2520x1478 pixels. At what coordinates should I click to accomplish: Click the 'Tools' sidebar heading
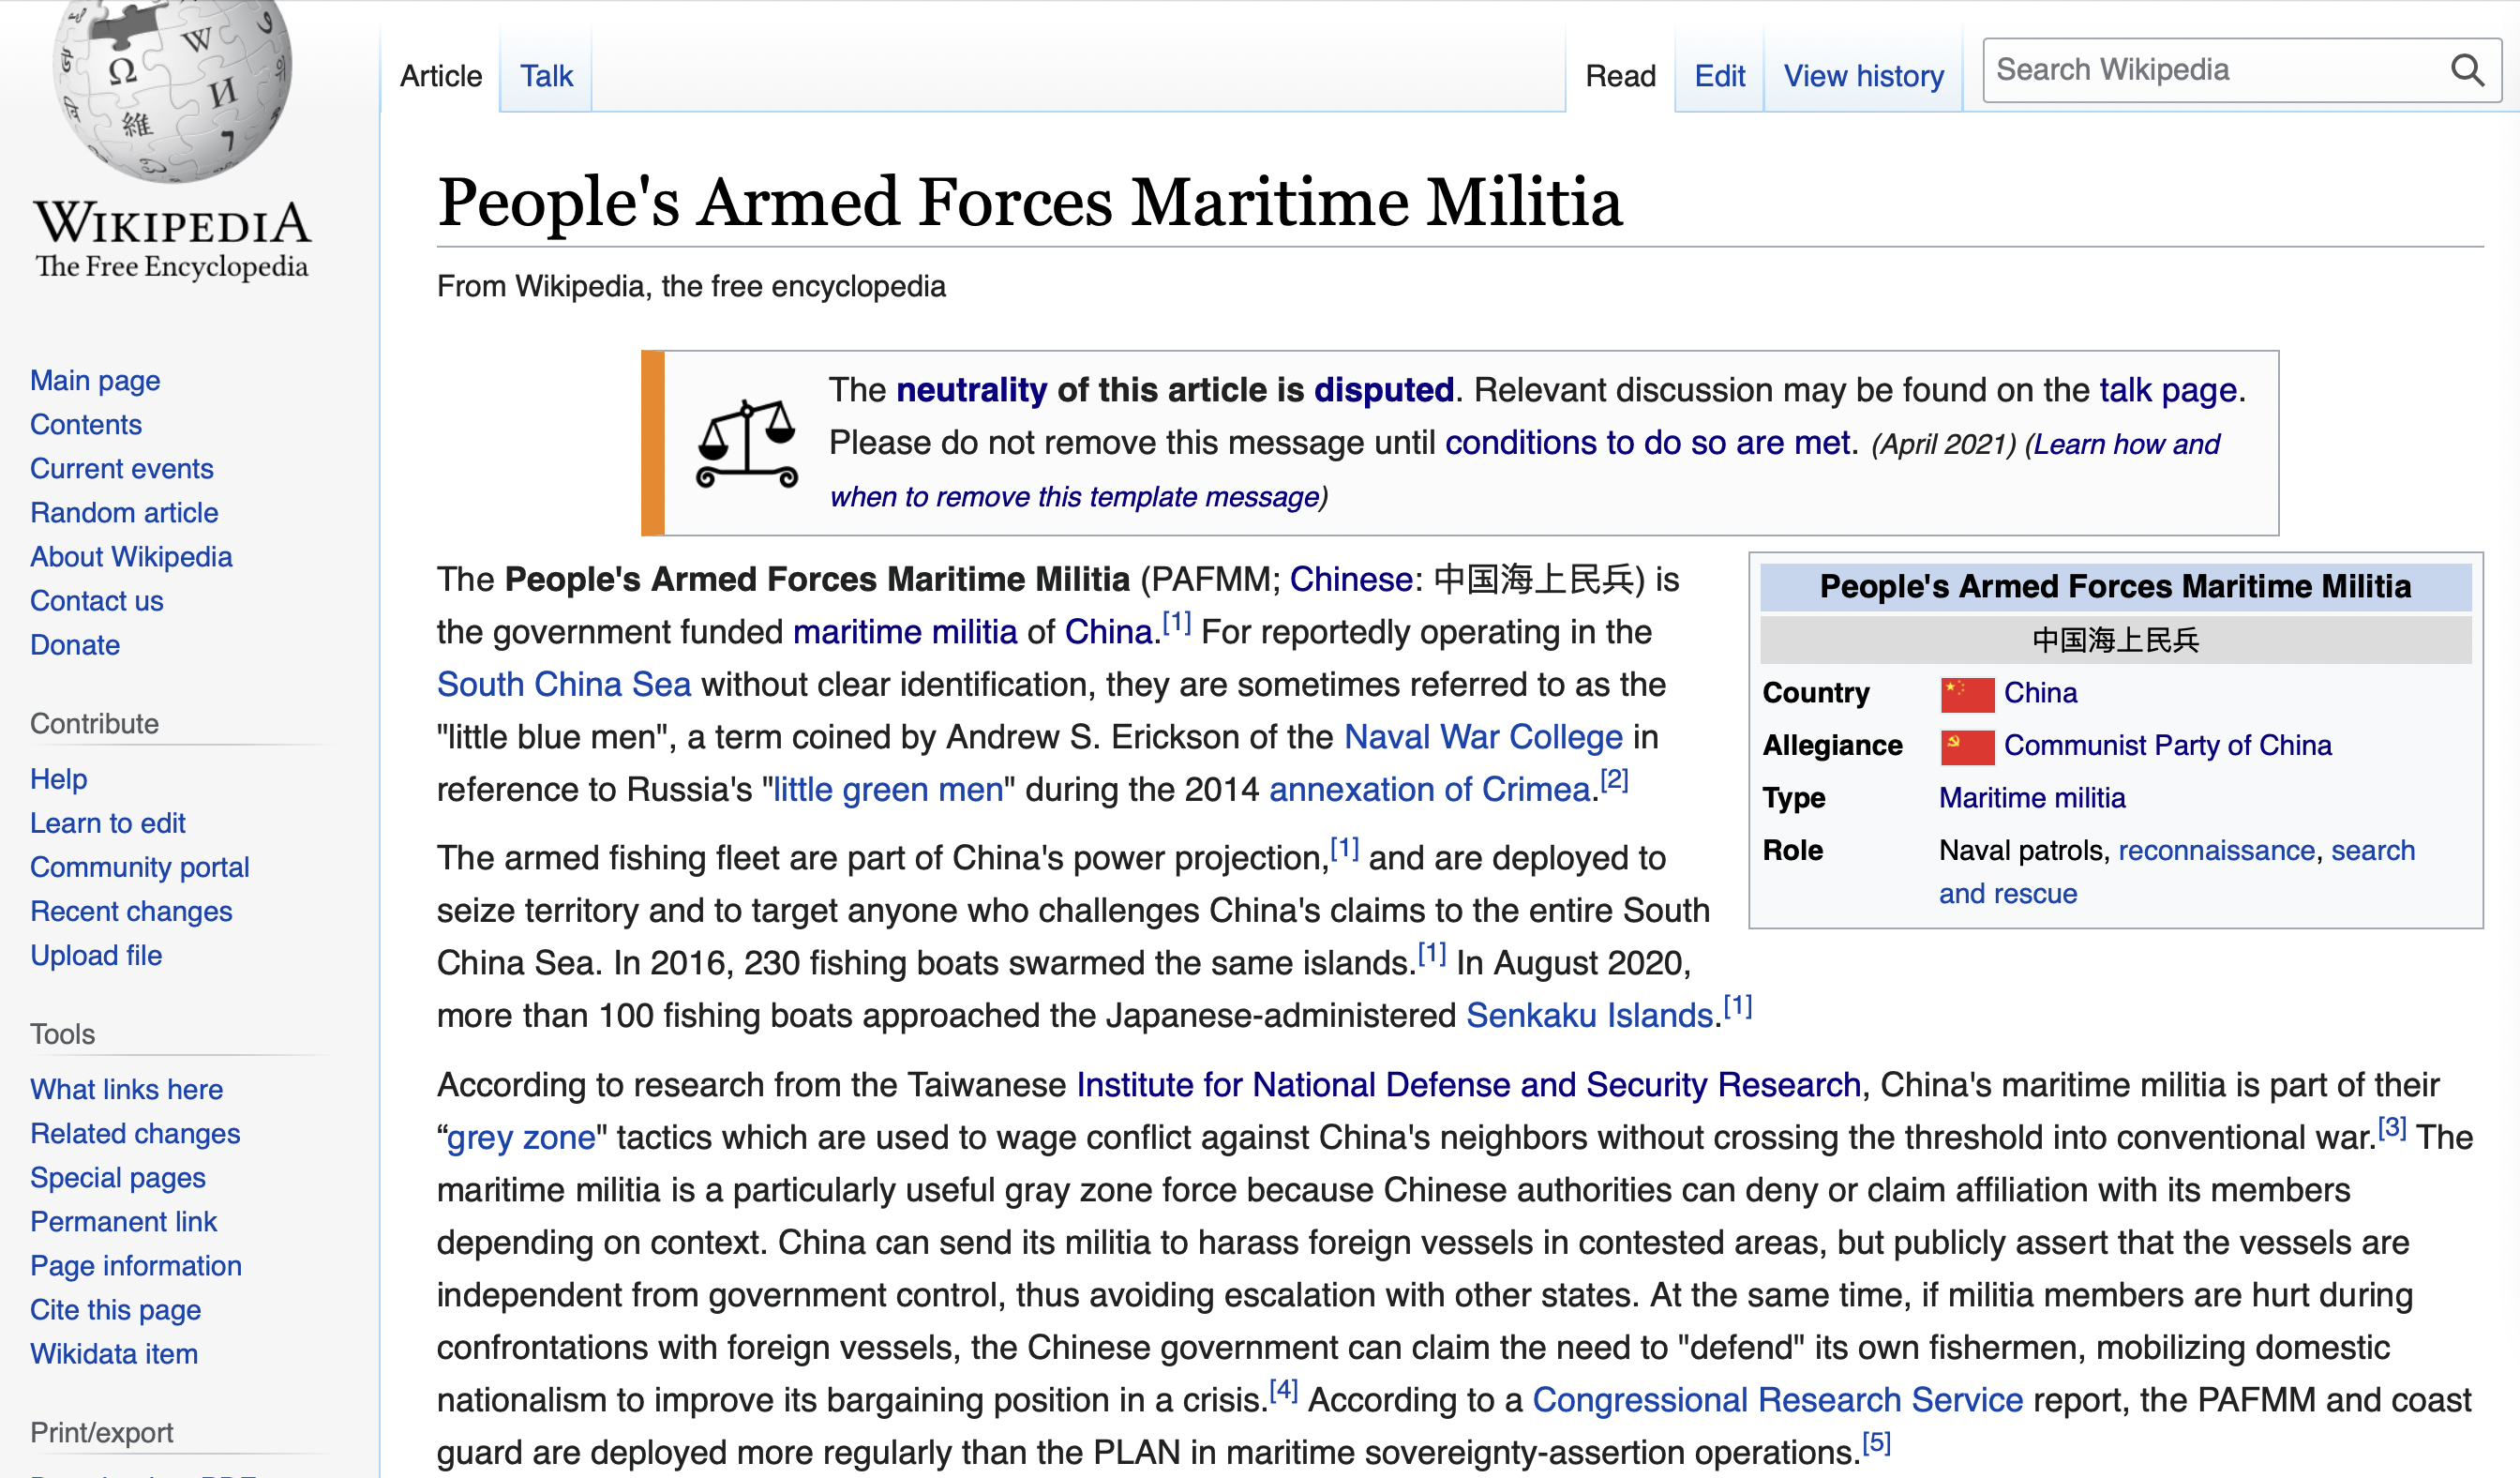pyautogui.click(x=62, y=1033)
